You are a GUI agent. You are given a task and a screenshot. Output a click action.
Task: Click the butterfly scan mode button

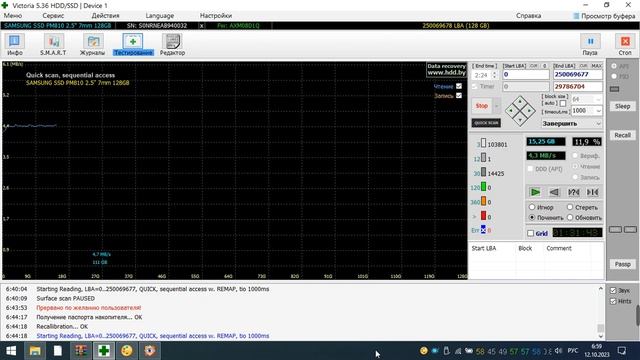click(x=592, y=192)
